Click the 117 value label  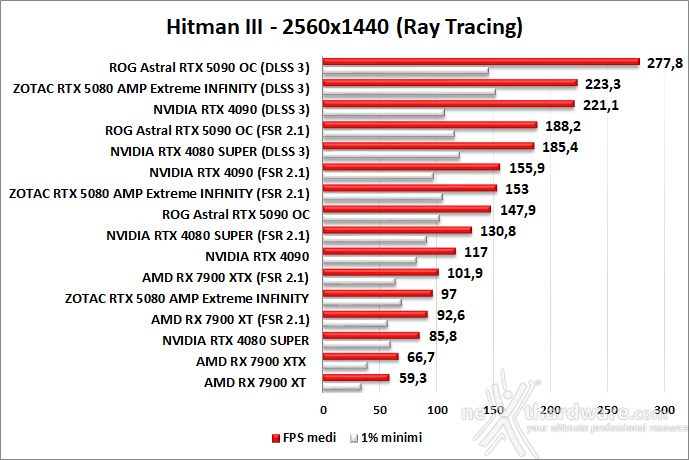(x=476, y=252)
